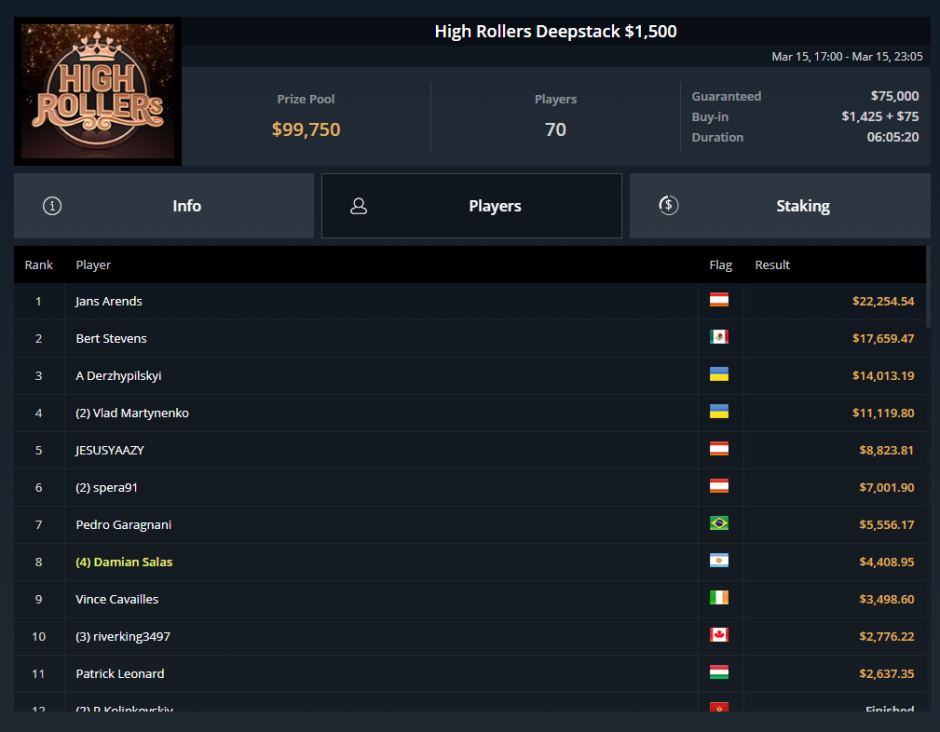Click the player list scrollbar
The height and width of the screenshot is (732, 940).
coord(929,287)
